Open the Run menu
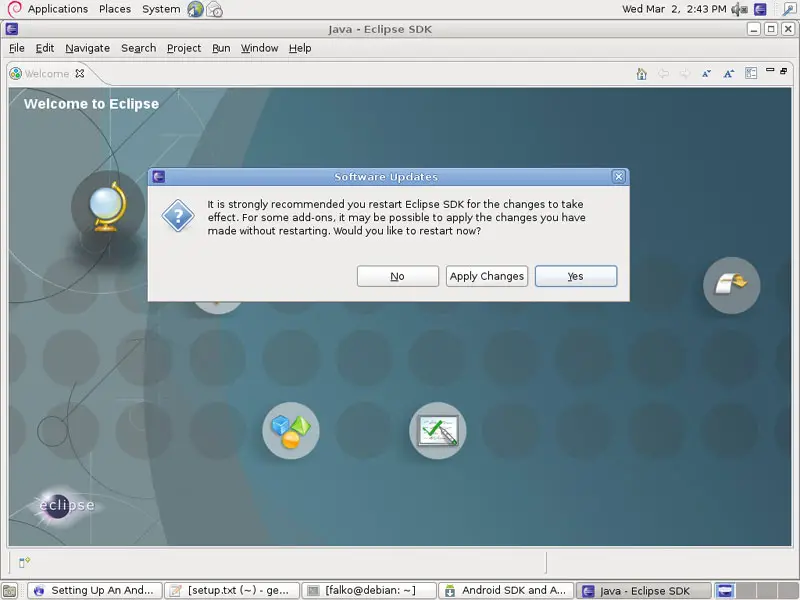Screen dimensions: 800x600 tap(221, 48)
